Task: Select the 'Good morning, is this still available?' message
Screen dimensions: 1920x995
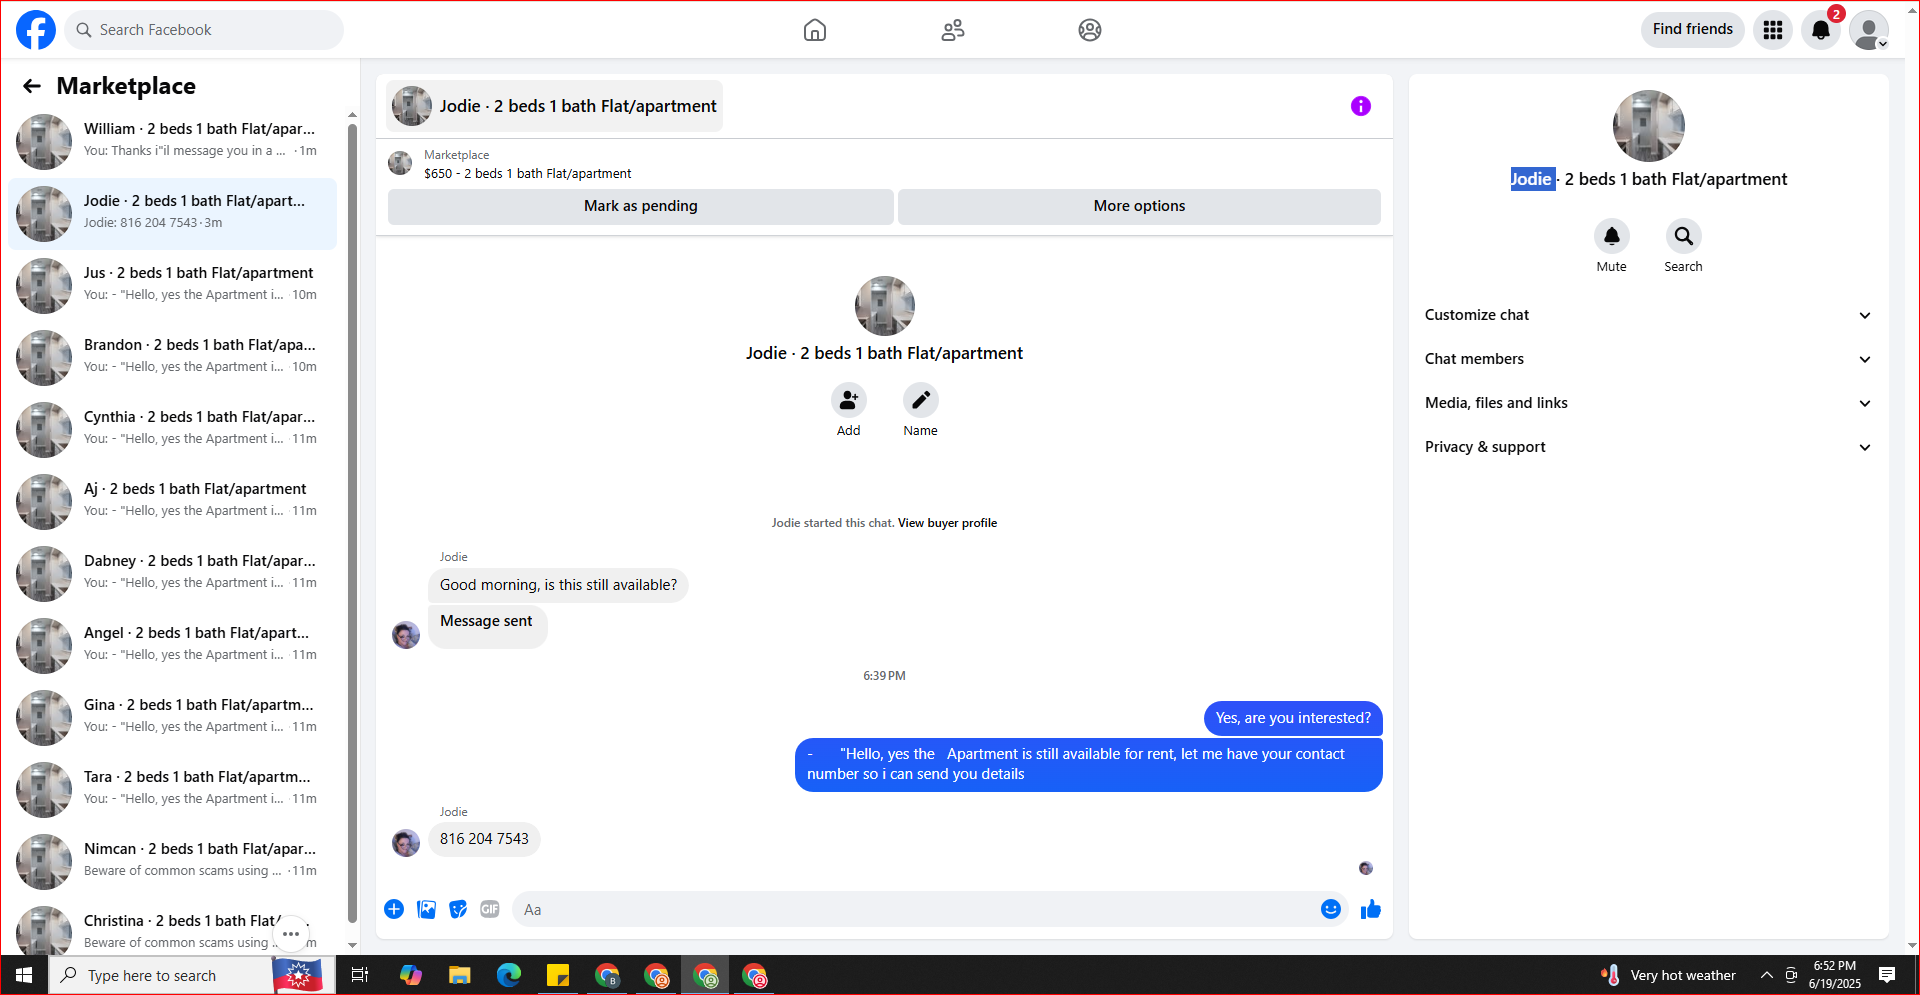Action: [558, 585]
